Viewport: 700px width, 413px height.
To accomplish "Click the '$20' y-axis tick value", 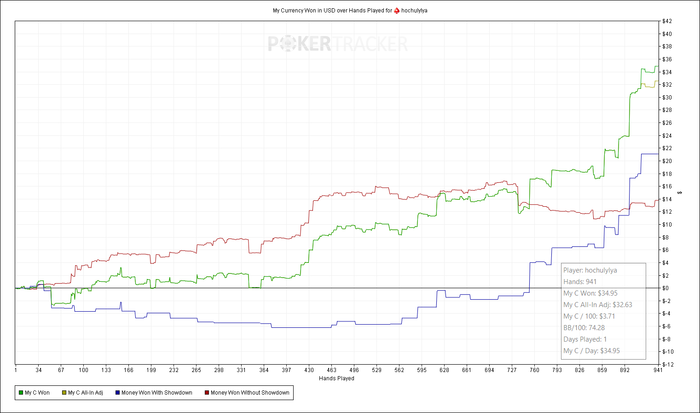I will (667, 161).
